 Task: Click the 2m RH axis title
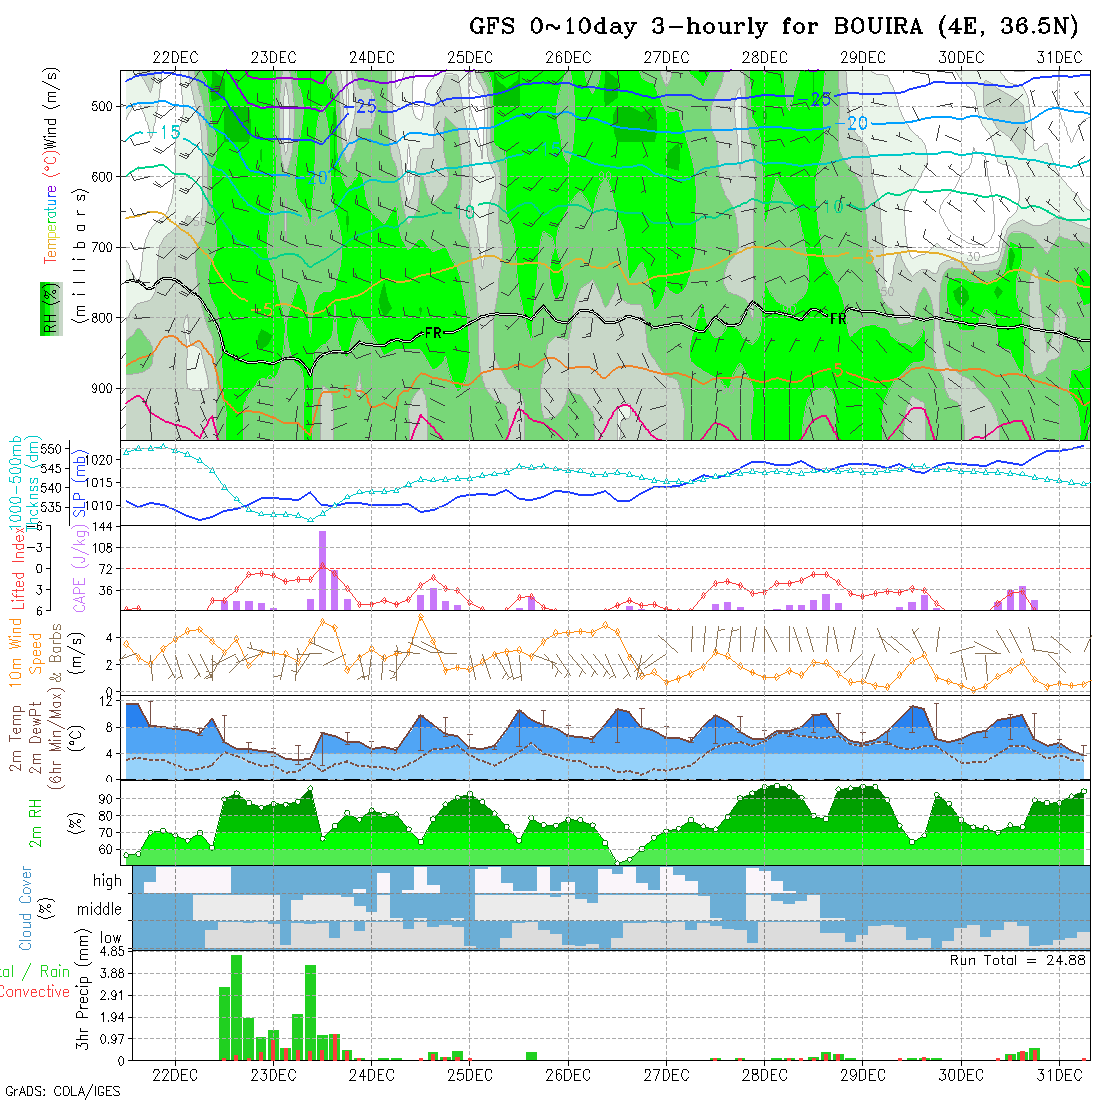(x=37, y=822)
